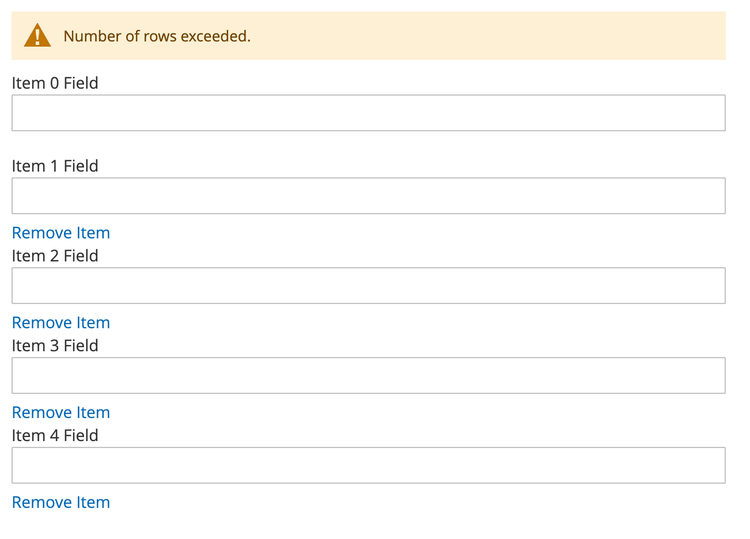
Task: Click the 'Item 3 Field' label text
Action: [55, 346]
